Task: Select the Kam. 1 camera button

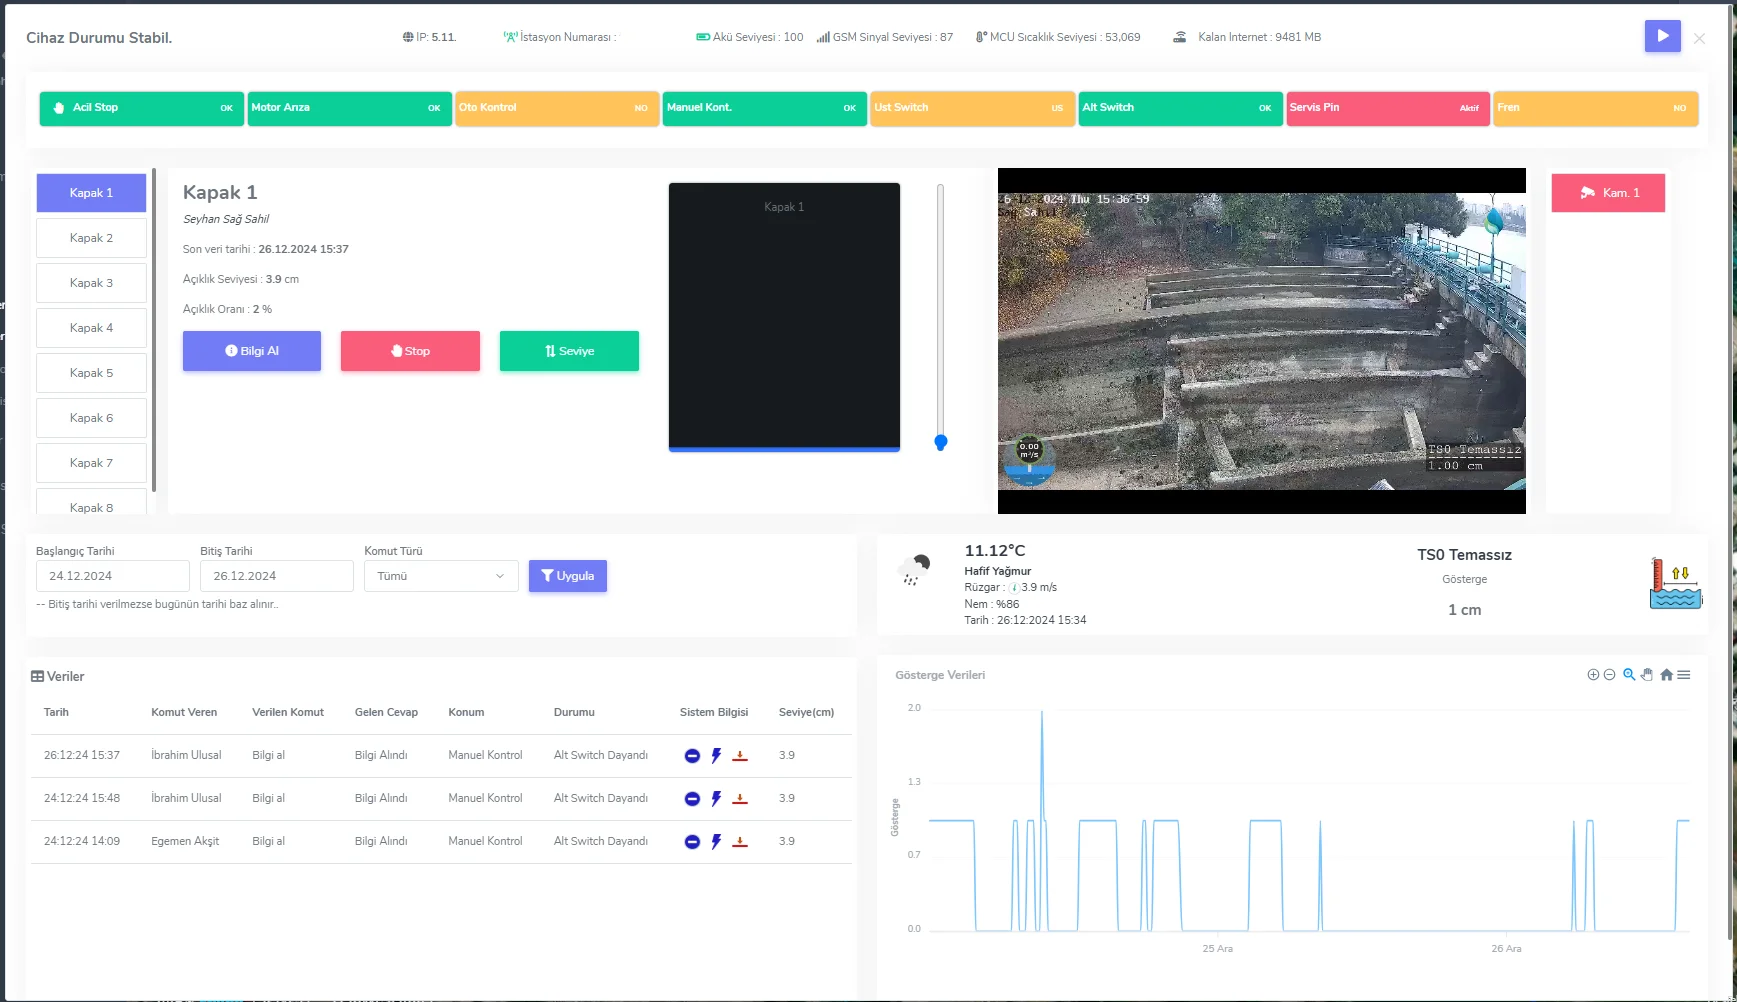Action: pyautogui.click(x=1608, y=193)
